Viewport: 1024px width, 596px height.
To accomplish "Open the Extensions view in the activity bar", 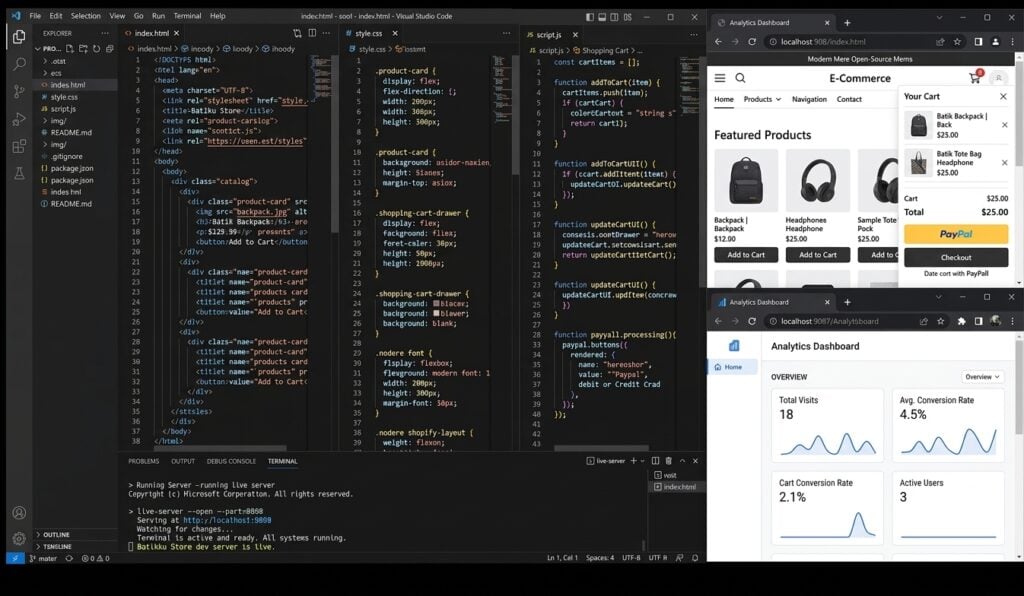I will point(19,146).
